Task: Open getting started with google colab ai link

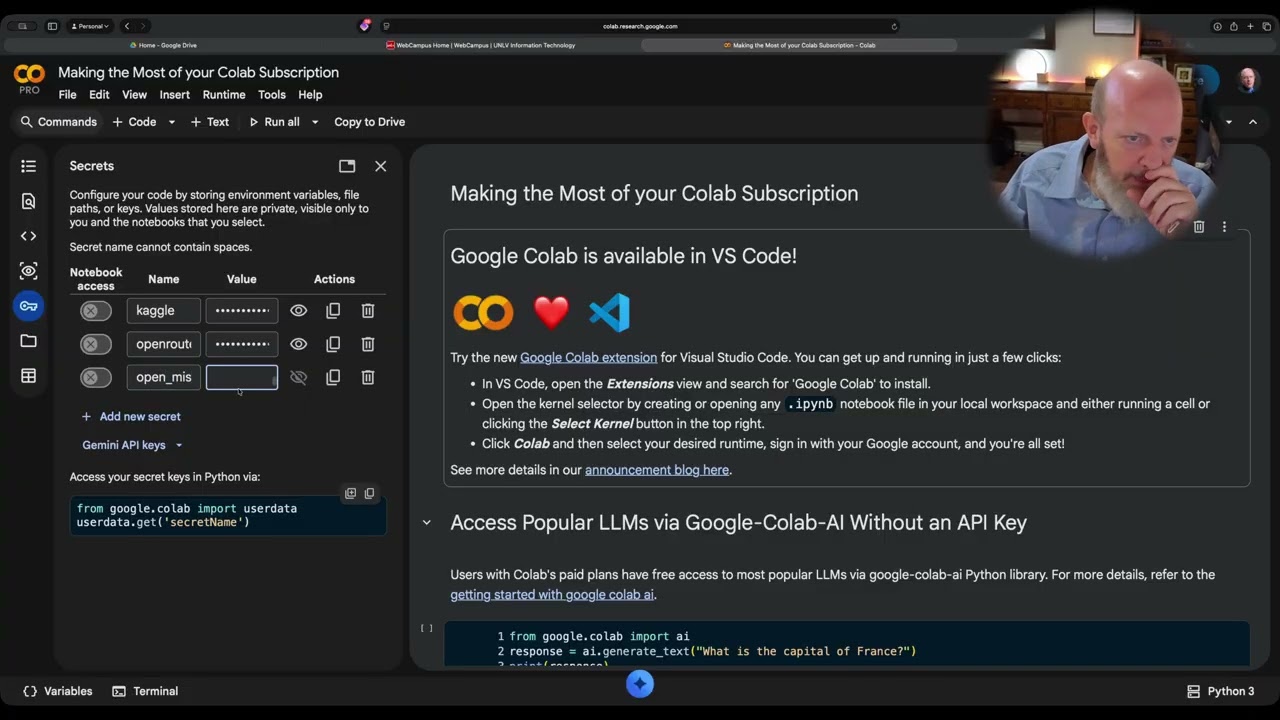Action: point(552,594)
